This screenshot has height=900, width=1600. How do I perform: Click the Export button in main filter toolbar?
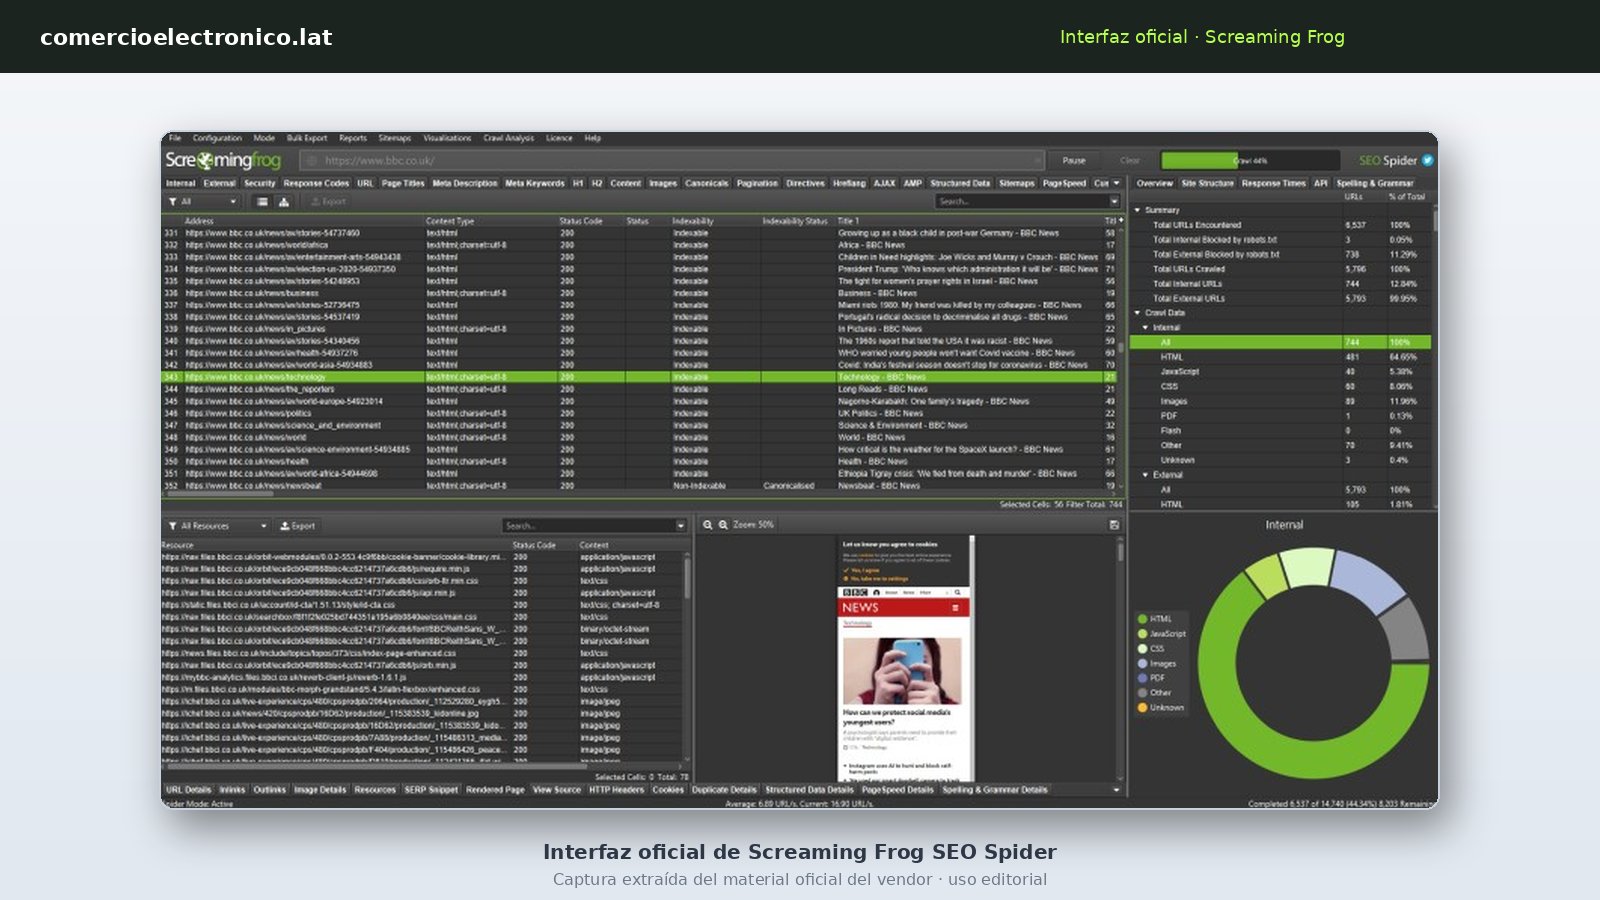(328, 202)
